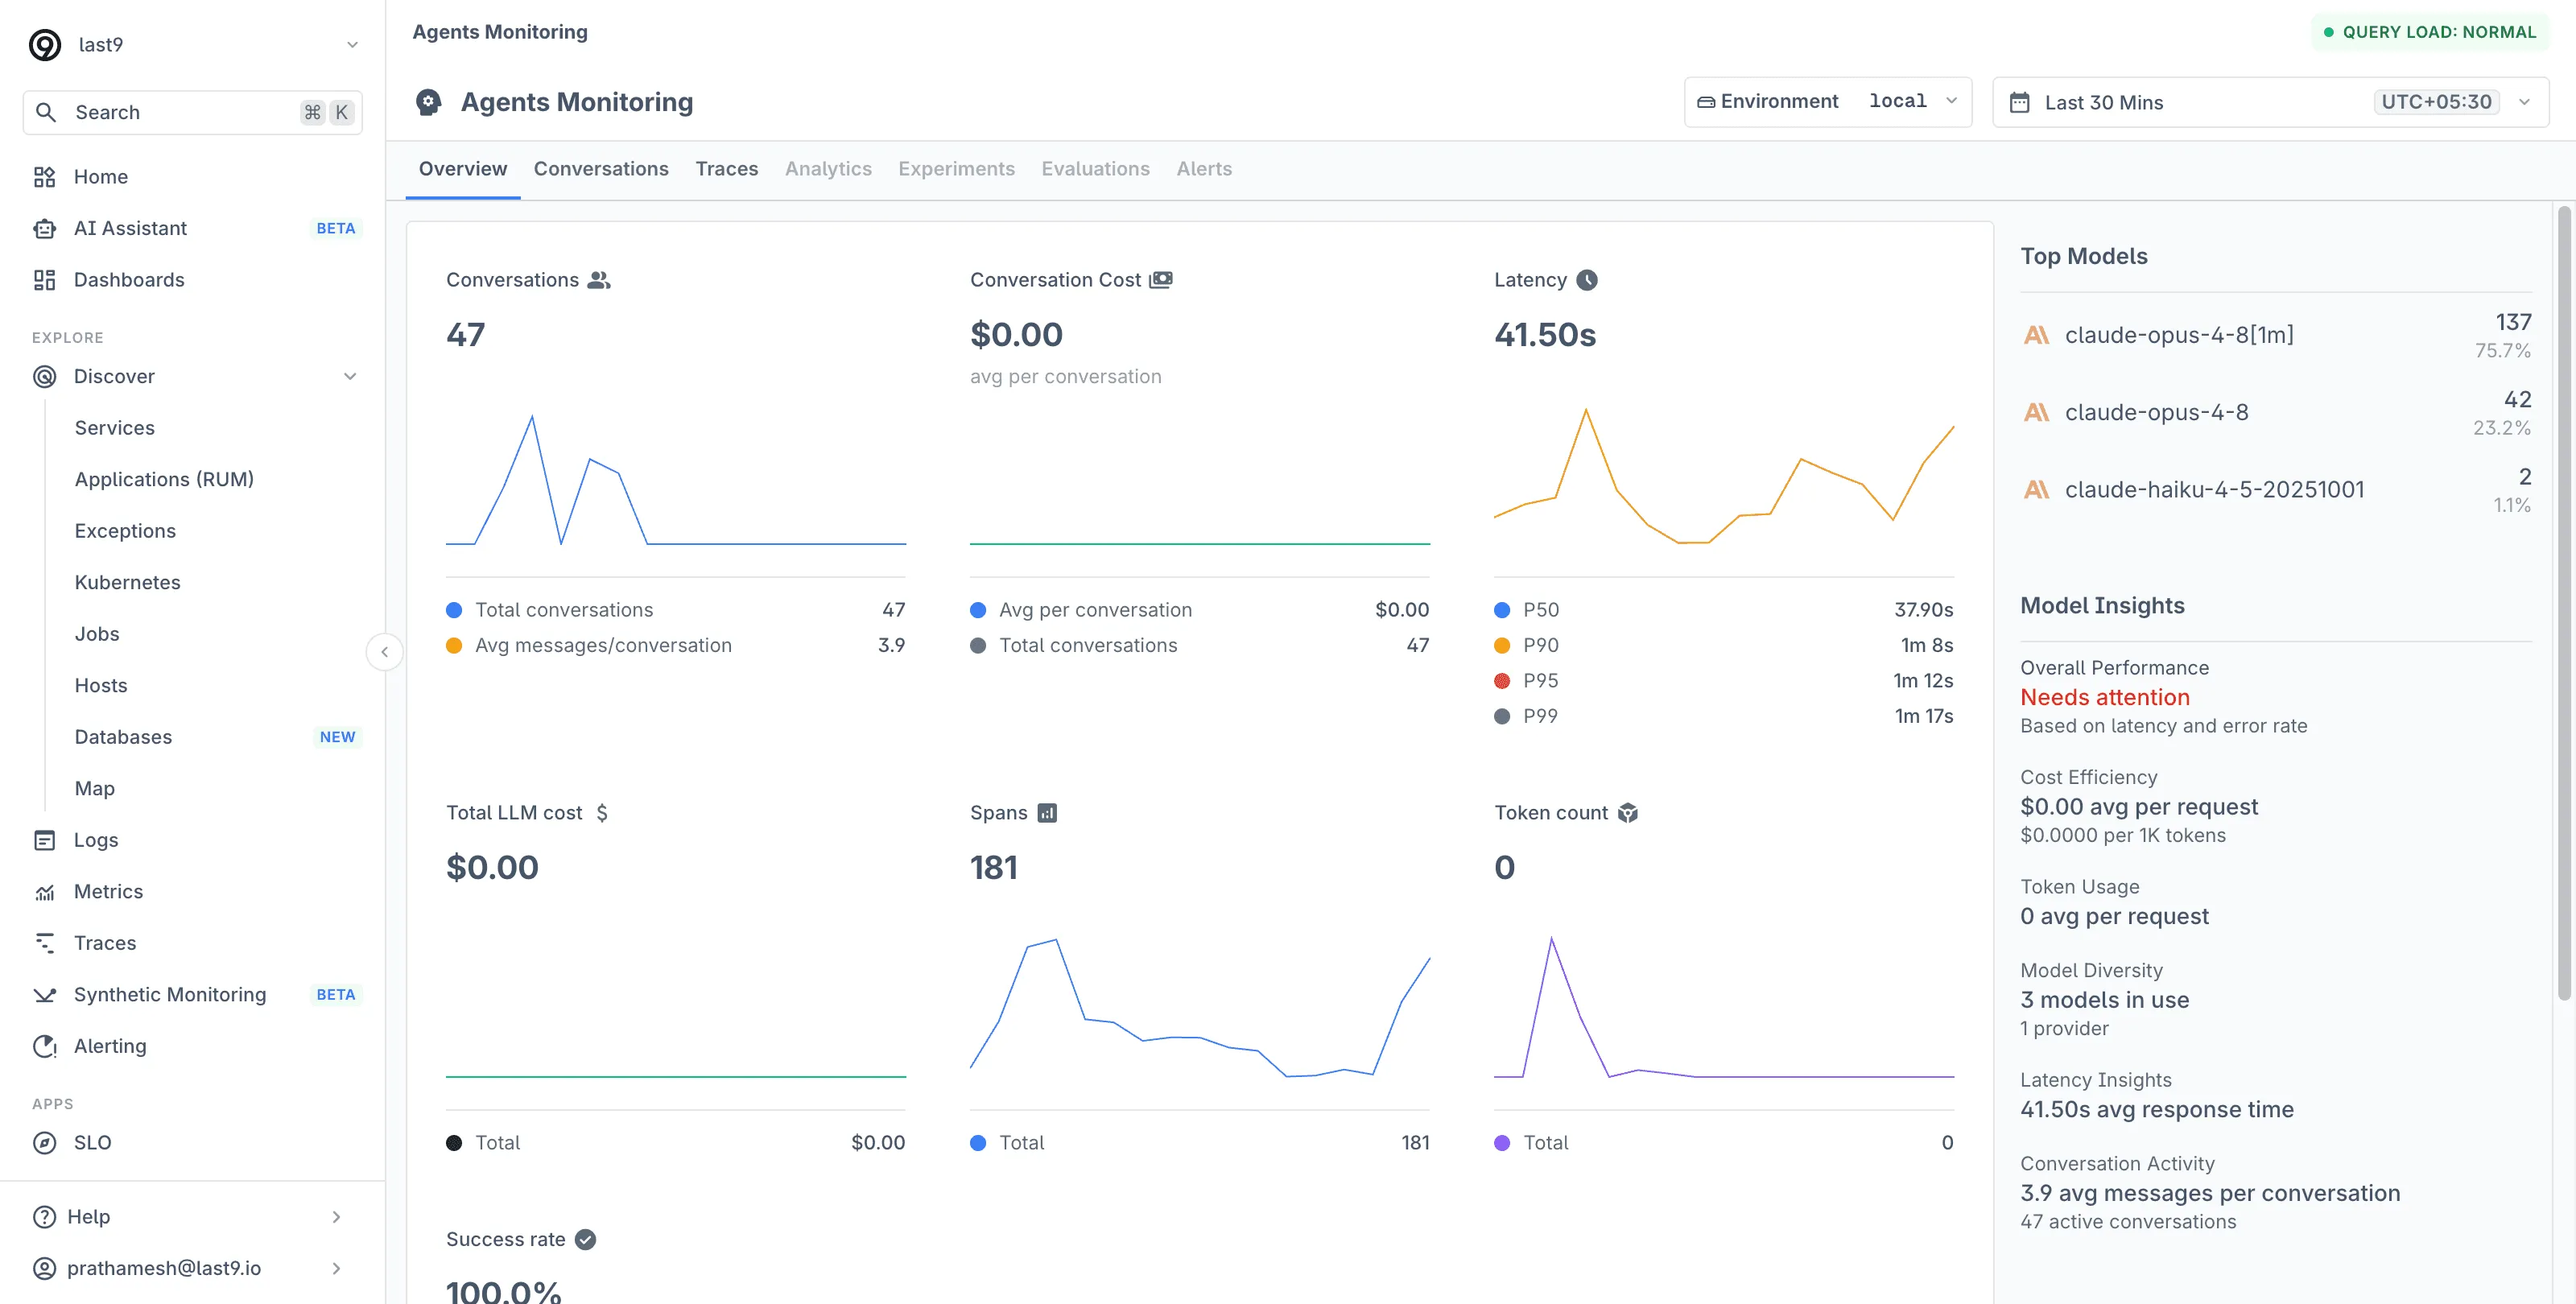The height and width of the screenshot is (1304, 2576).
Task: Toggle the P95 red legend dot
Action: point(1502,681)
